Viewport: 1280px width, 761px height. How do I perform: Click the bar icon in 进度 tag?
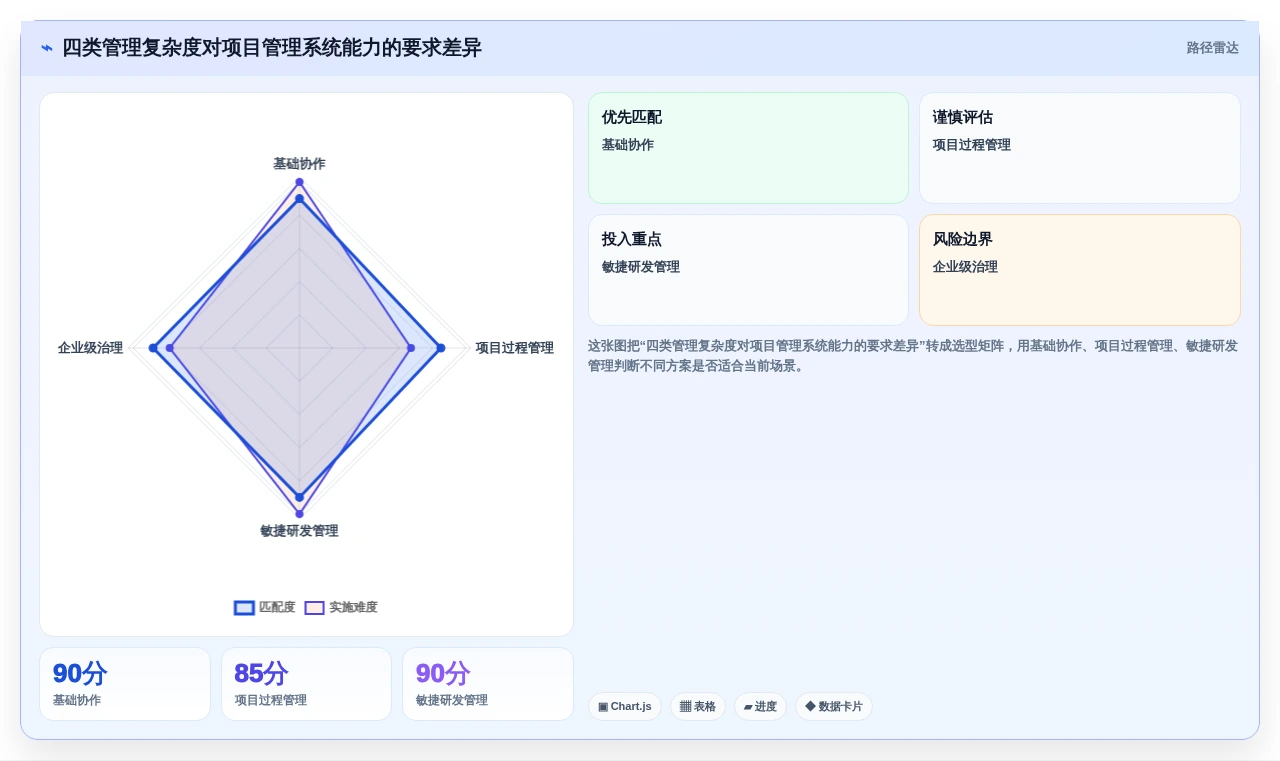(x=748, y=707)
